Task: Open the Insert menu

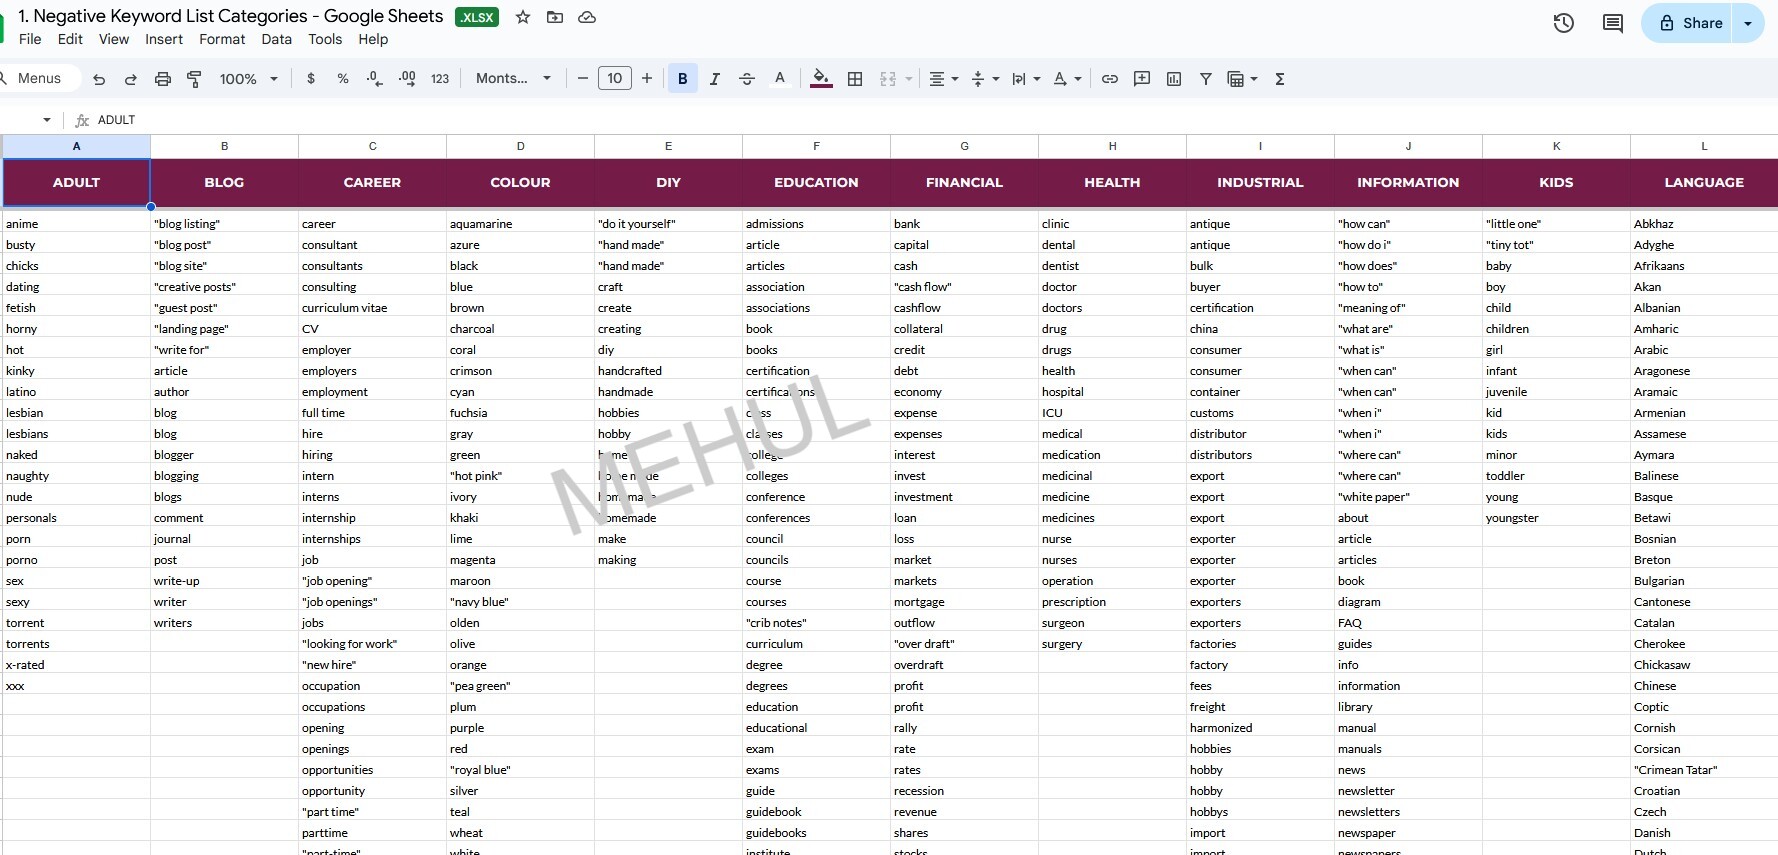Action: click(164, 39)
